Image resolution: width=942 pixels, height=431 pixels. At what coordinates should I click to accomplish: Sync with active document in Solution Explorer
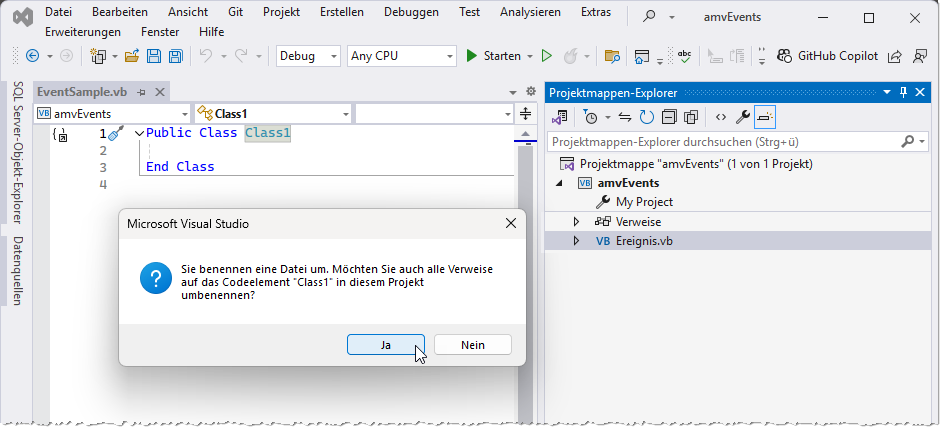coord(625,117)
